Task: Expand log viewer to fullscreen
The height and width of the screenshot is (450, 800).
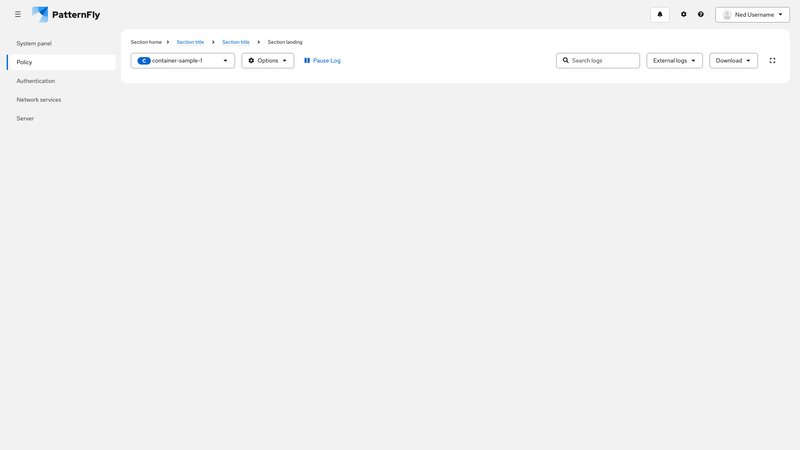Action: pos(772,61)
